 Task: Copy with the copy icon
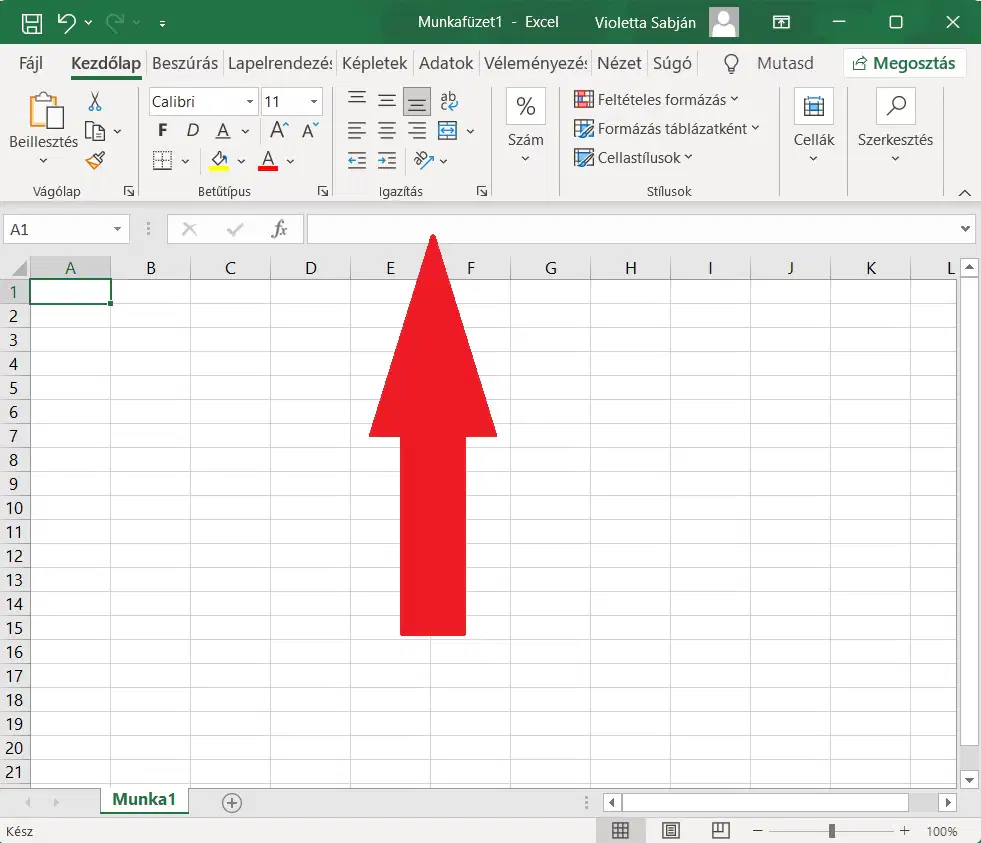94,131
